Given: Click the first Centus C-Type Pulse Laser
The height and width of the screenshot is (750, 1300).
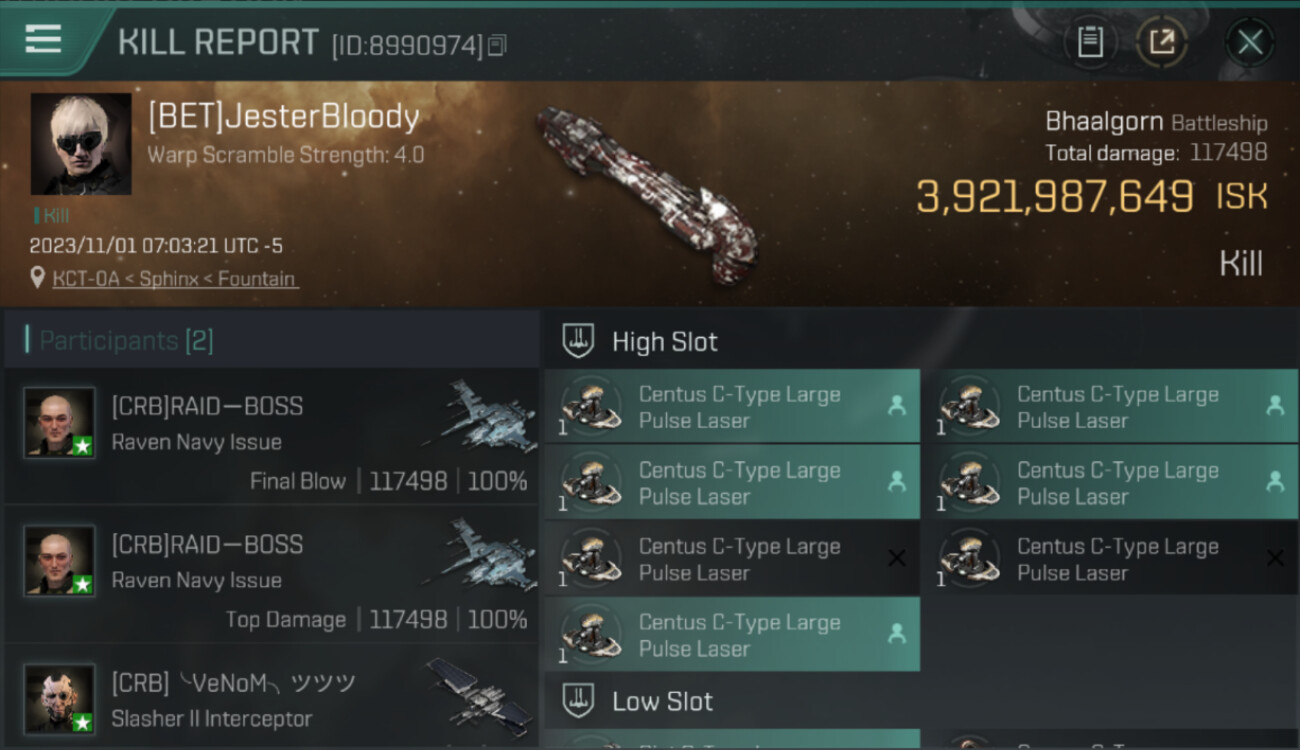Looking at the screenshot, I should [731, 407].
